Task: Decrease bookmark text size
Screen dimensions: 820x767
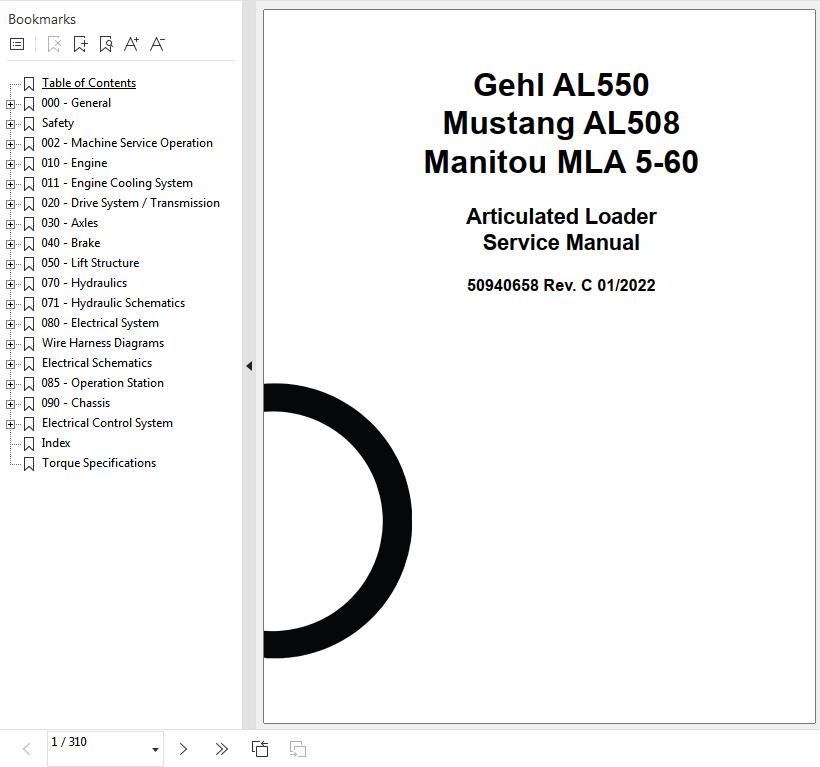Action: coord(157,44)
